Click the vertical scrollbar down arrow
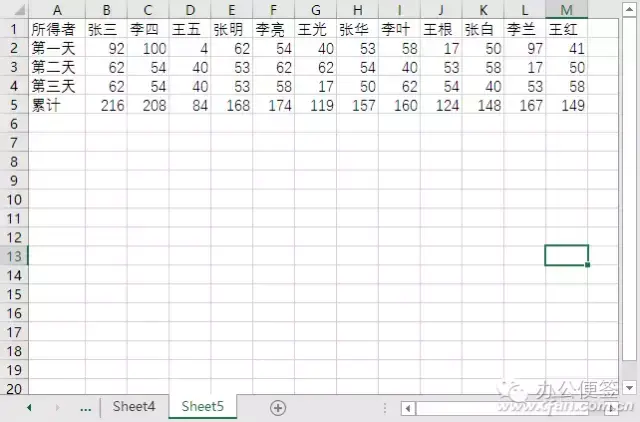 629,387
